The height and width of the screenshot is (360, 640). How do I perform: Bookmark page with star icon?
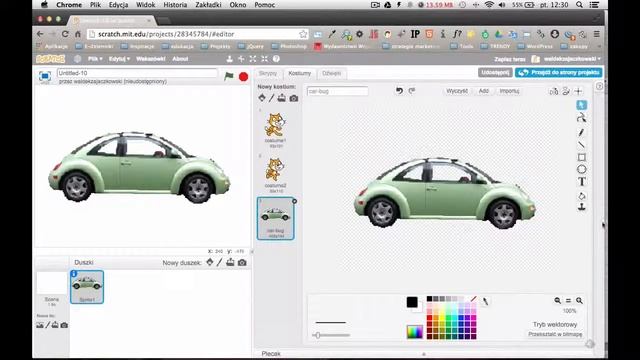pos(302,34)
